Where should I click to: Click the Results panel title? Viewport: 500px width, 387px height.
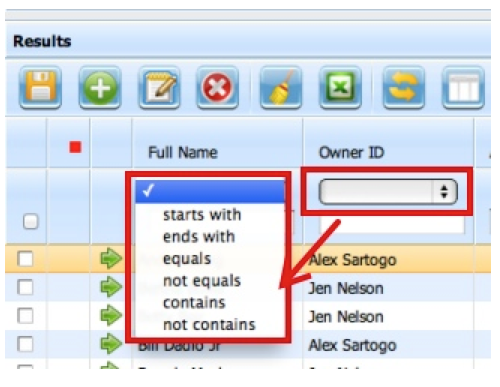(42, 41)
